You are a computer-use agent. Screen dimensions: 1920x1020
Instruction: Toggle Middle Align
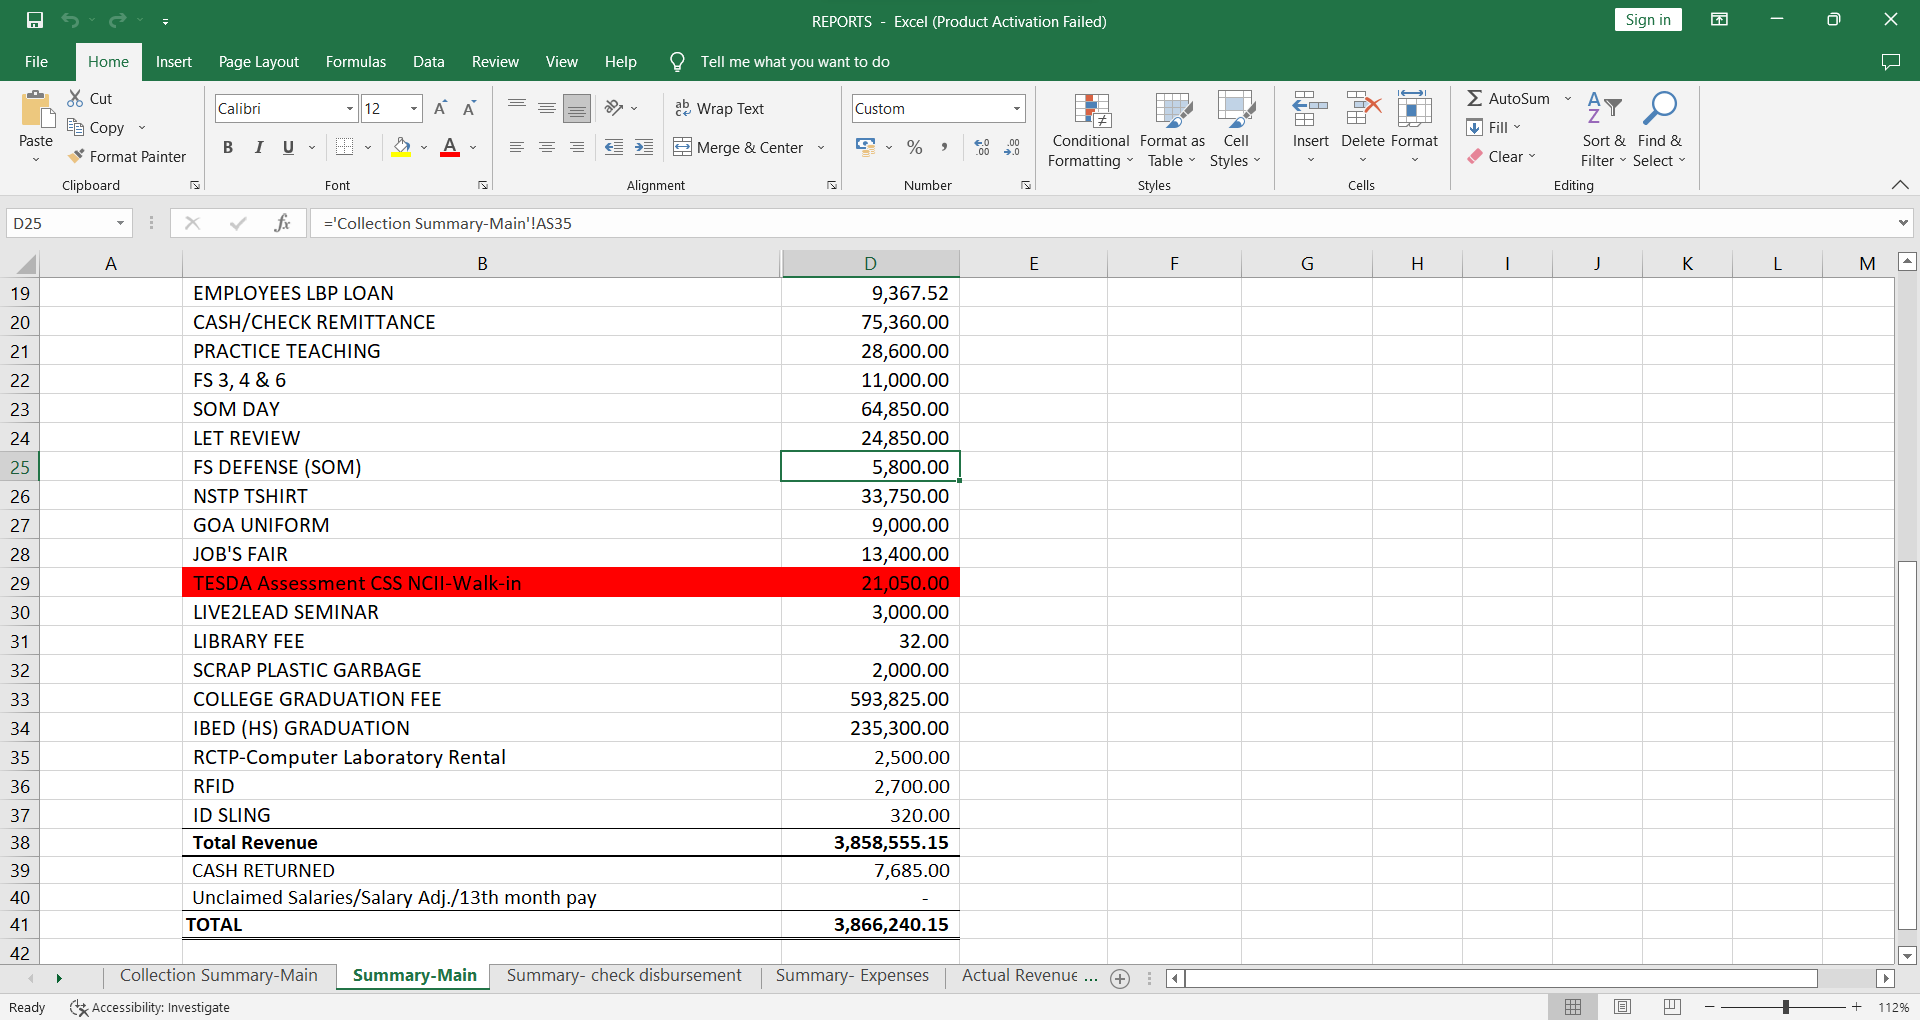point(547,108)
